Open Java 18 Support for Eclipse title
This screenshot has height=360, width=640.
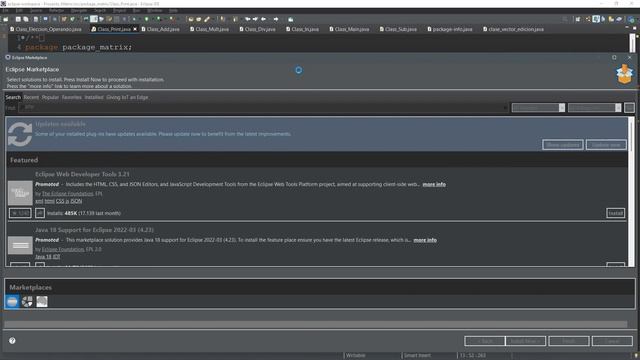point(94,230)
